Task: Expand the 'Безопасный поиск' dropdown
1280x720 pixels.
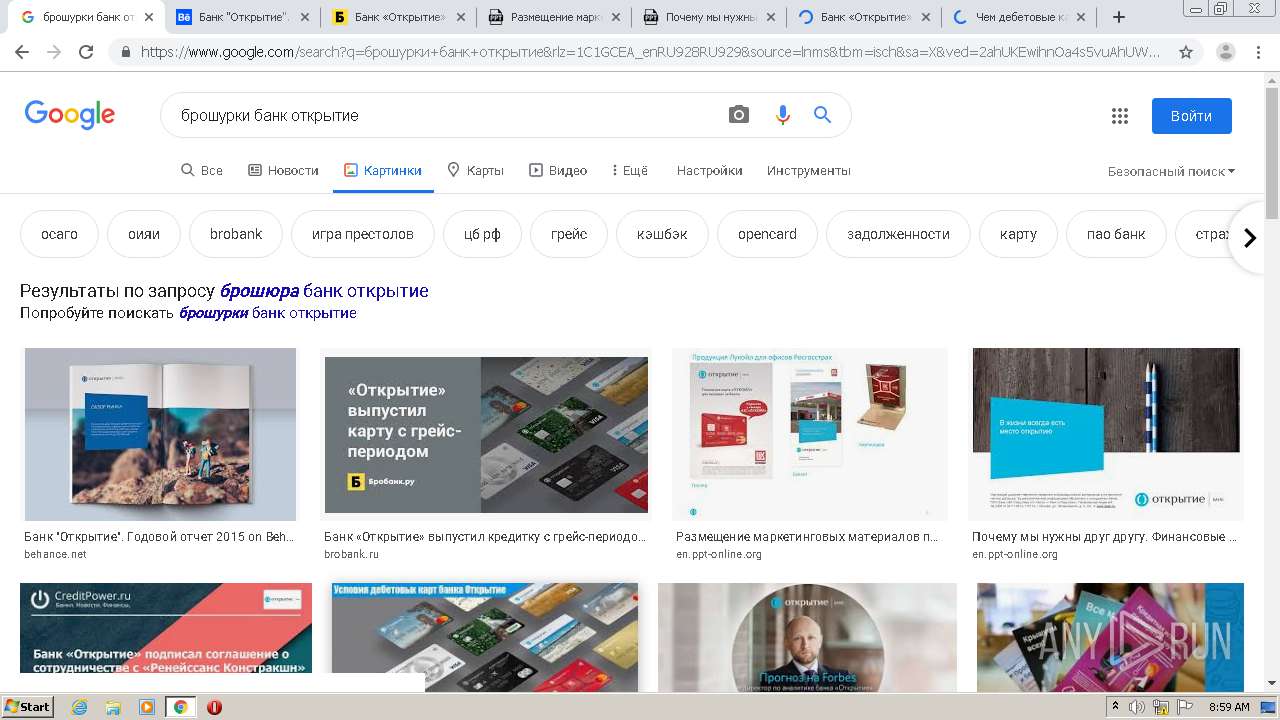Action: (x=1171, y=171)
